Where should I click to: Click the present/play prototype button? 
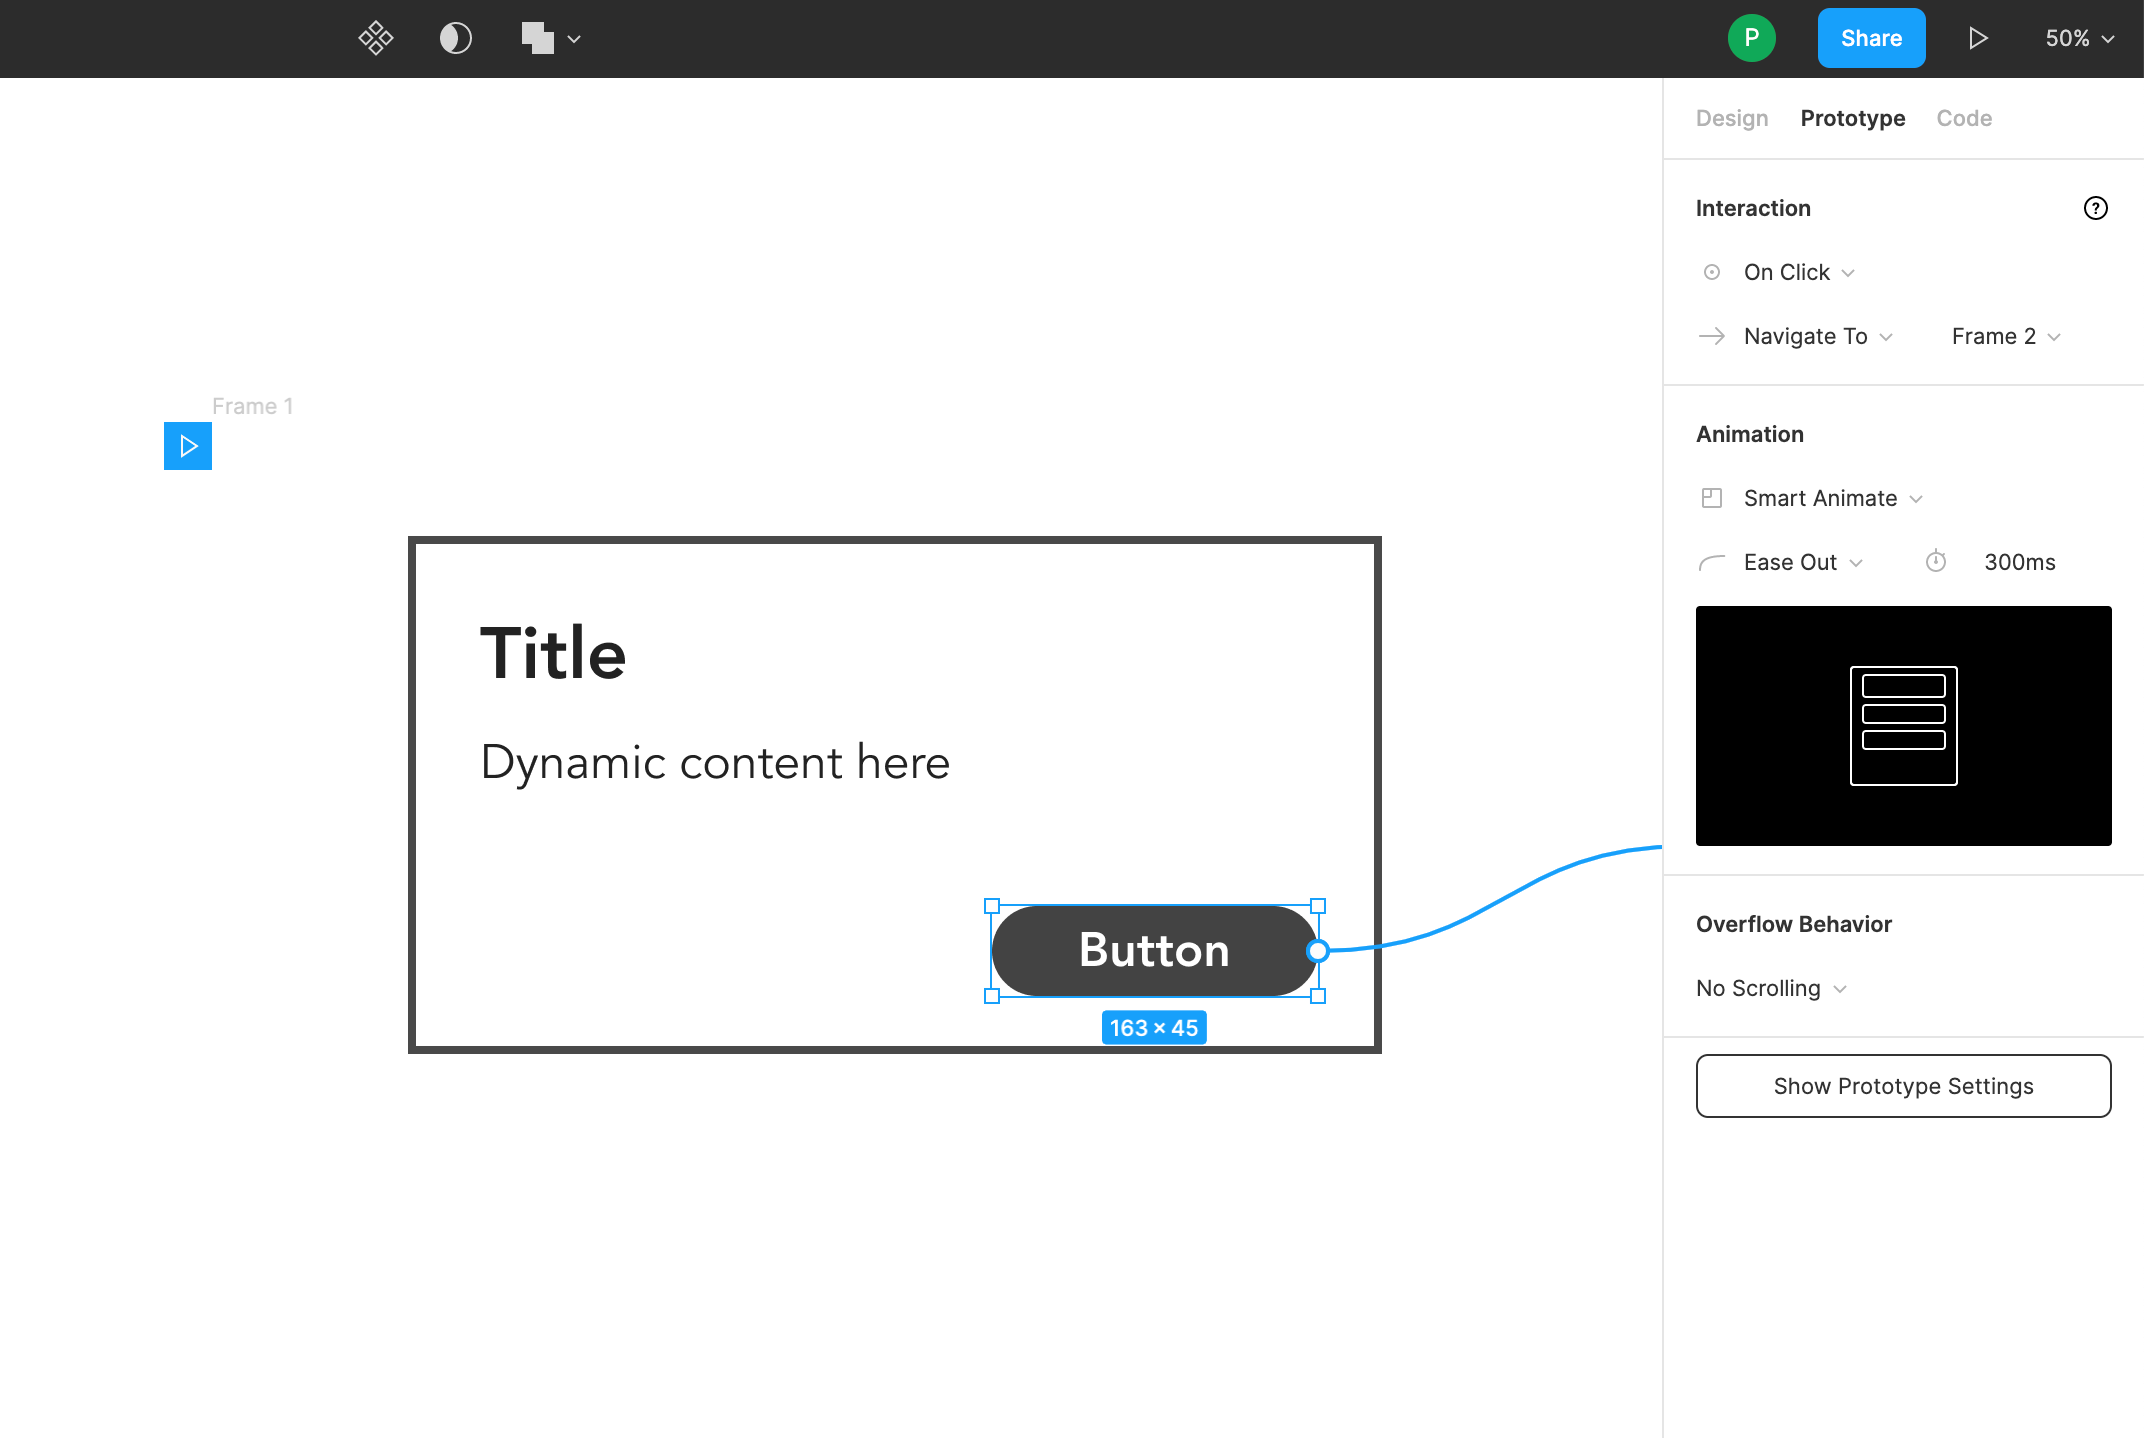tap(1977, 39)
